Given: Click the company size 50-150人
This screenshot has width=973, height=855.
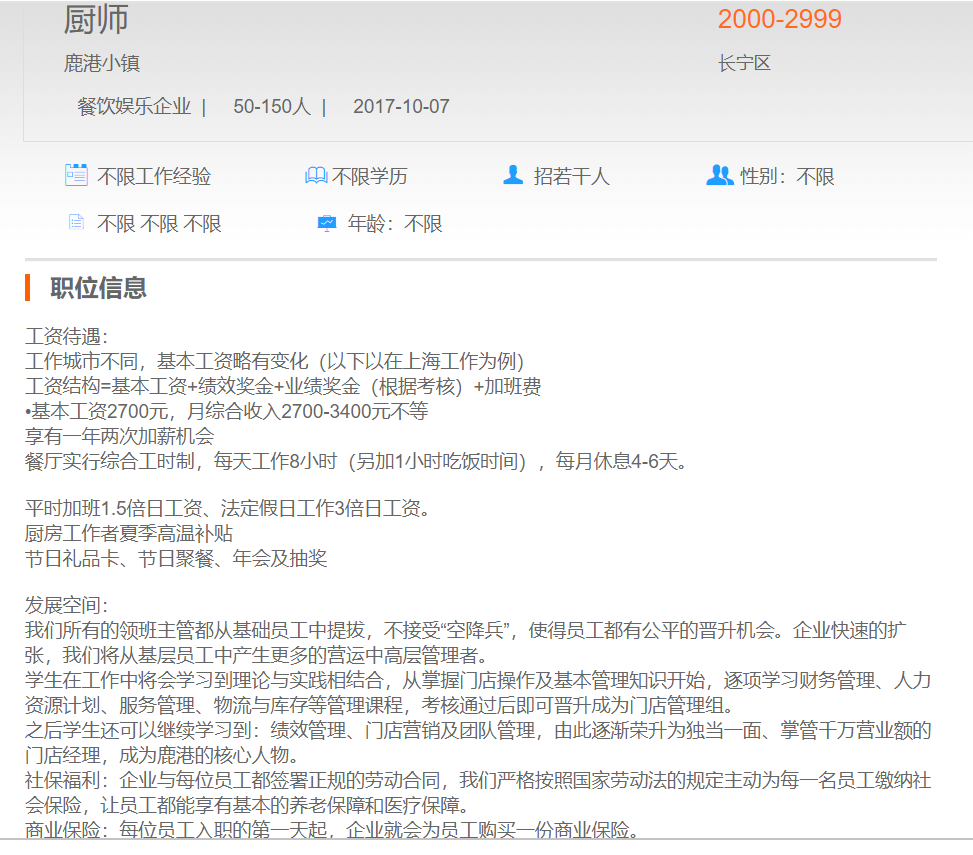Looking at the screenshot, I should click(x=272, y=106).
